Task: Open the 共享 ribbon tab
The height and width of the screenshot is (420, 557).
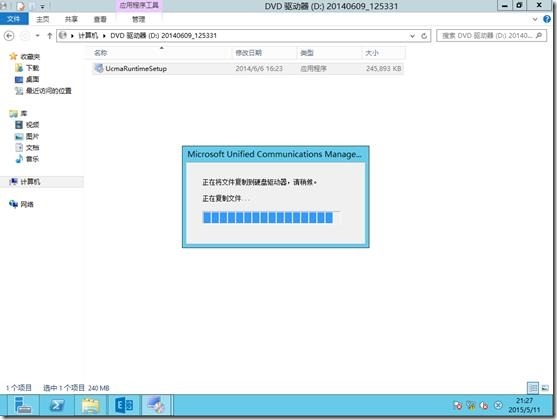Action: coord(71,19)
